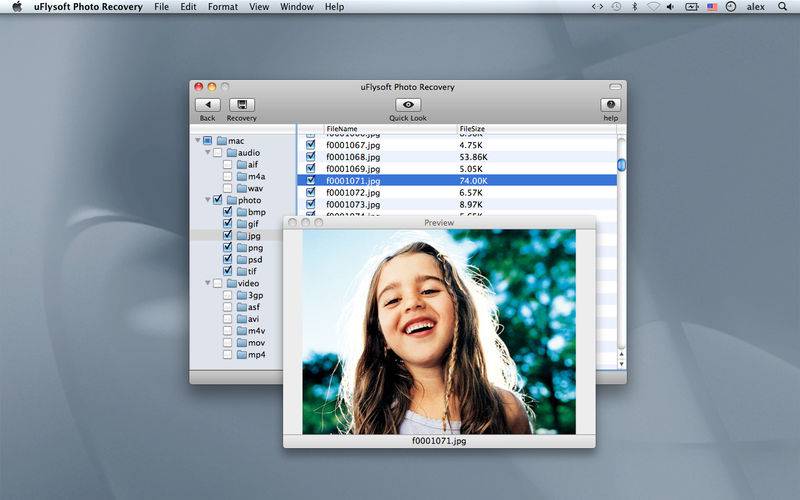Screen dimensions: 800x500
Task: Collapse the photo disclosure triangle
Action: (208, 199)
